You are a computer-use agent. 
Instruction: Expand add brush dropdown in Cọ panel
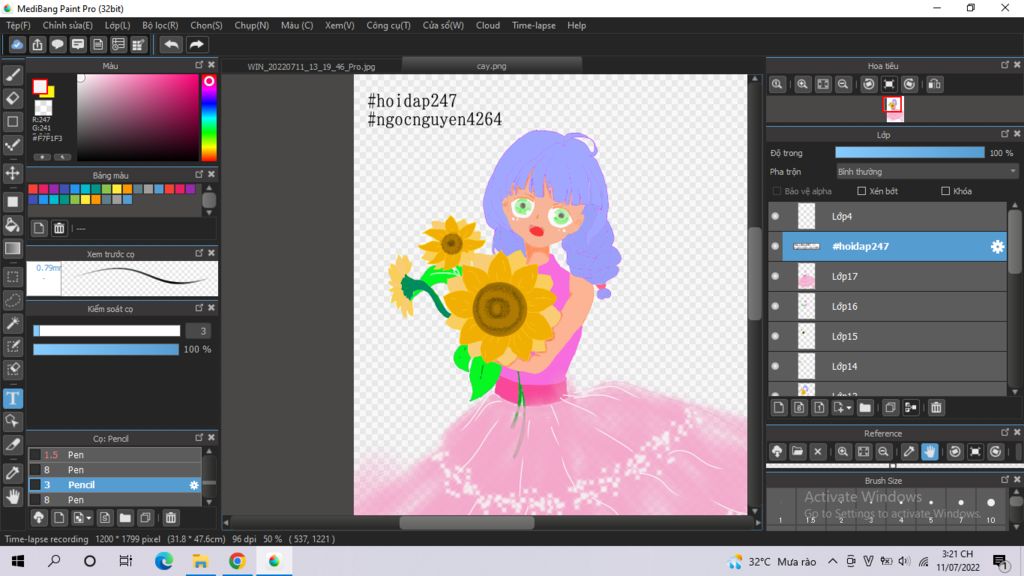point(88,519)
